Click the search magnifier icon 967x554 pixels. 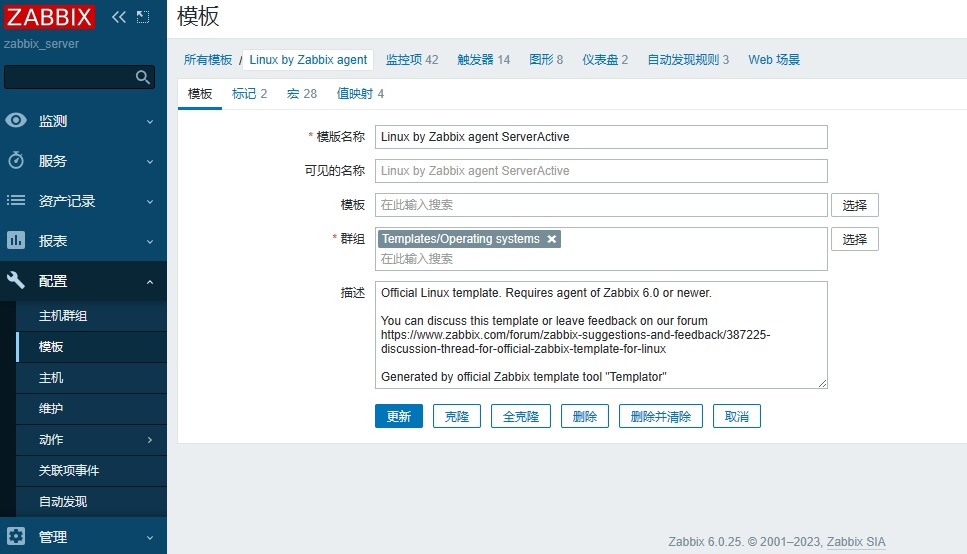pos(143,77)
